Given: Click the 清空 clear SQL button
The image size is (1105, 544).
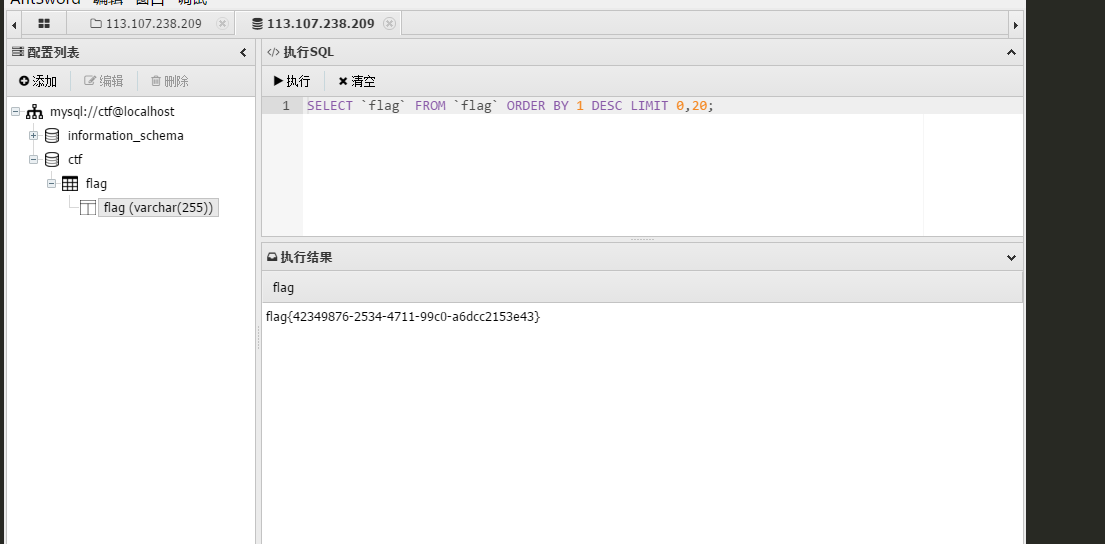Looking at the screenshot, I should pyautogui.click(x=357, y=81).
